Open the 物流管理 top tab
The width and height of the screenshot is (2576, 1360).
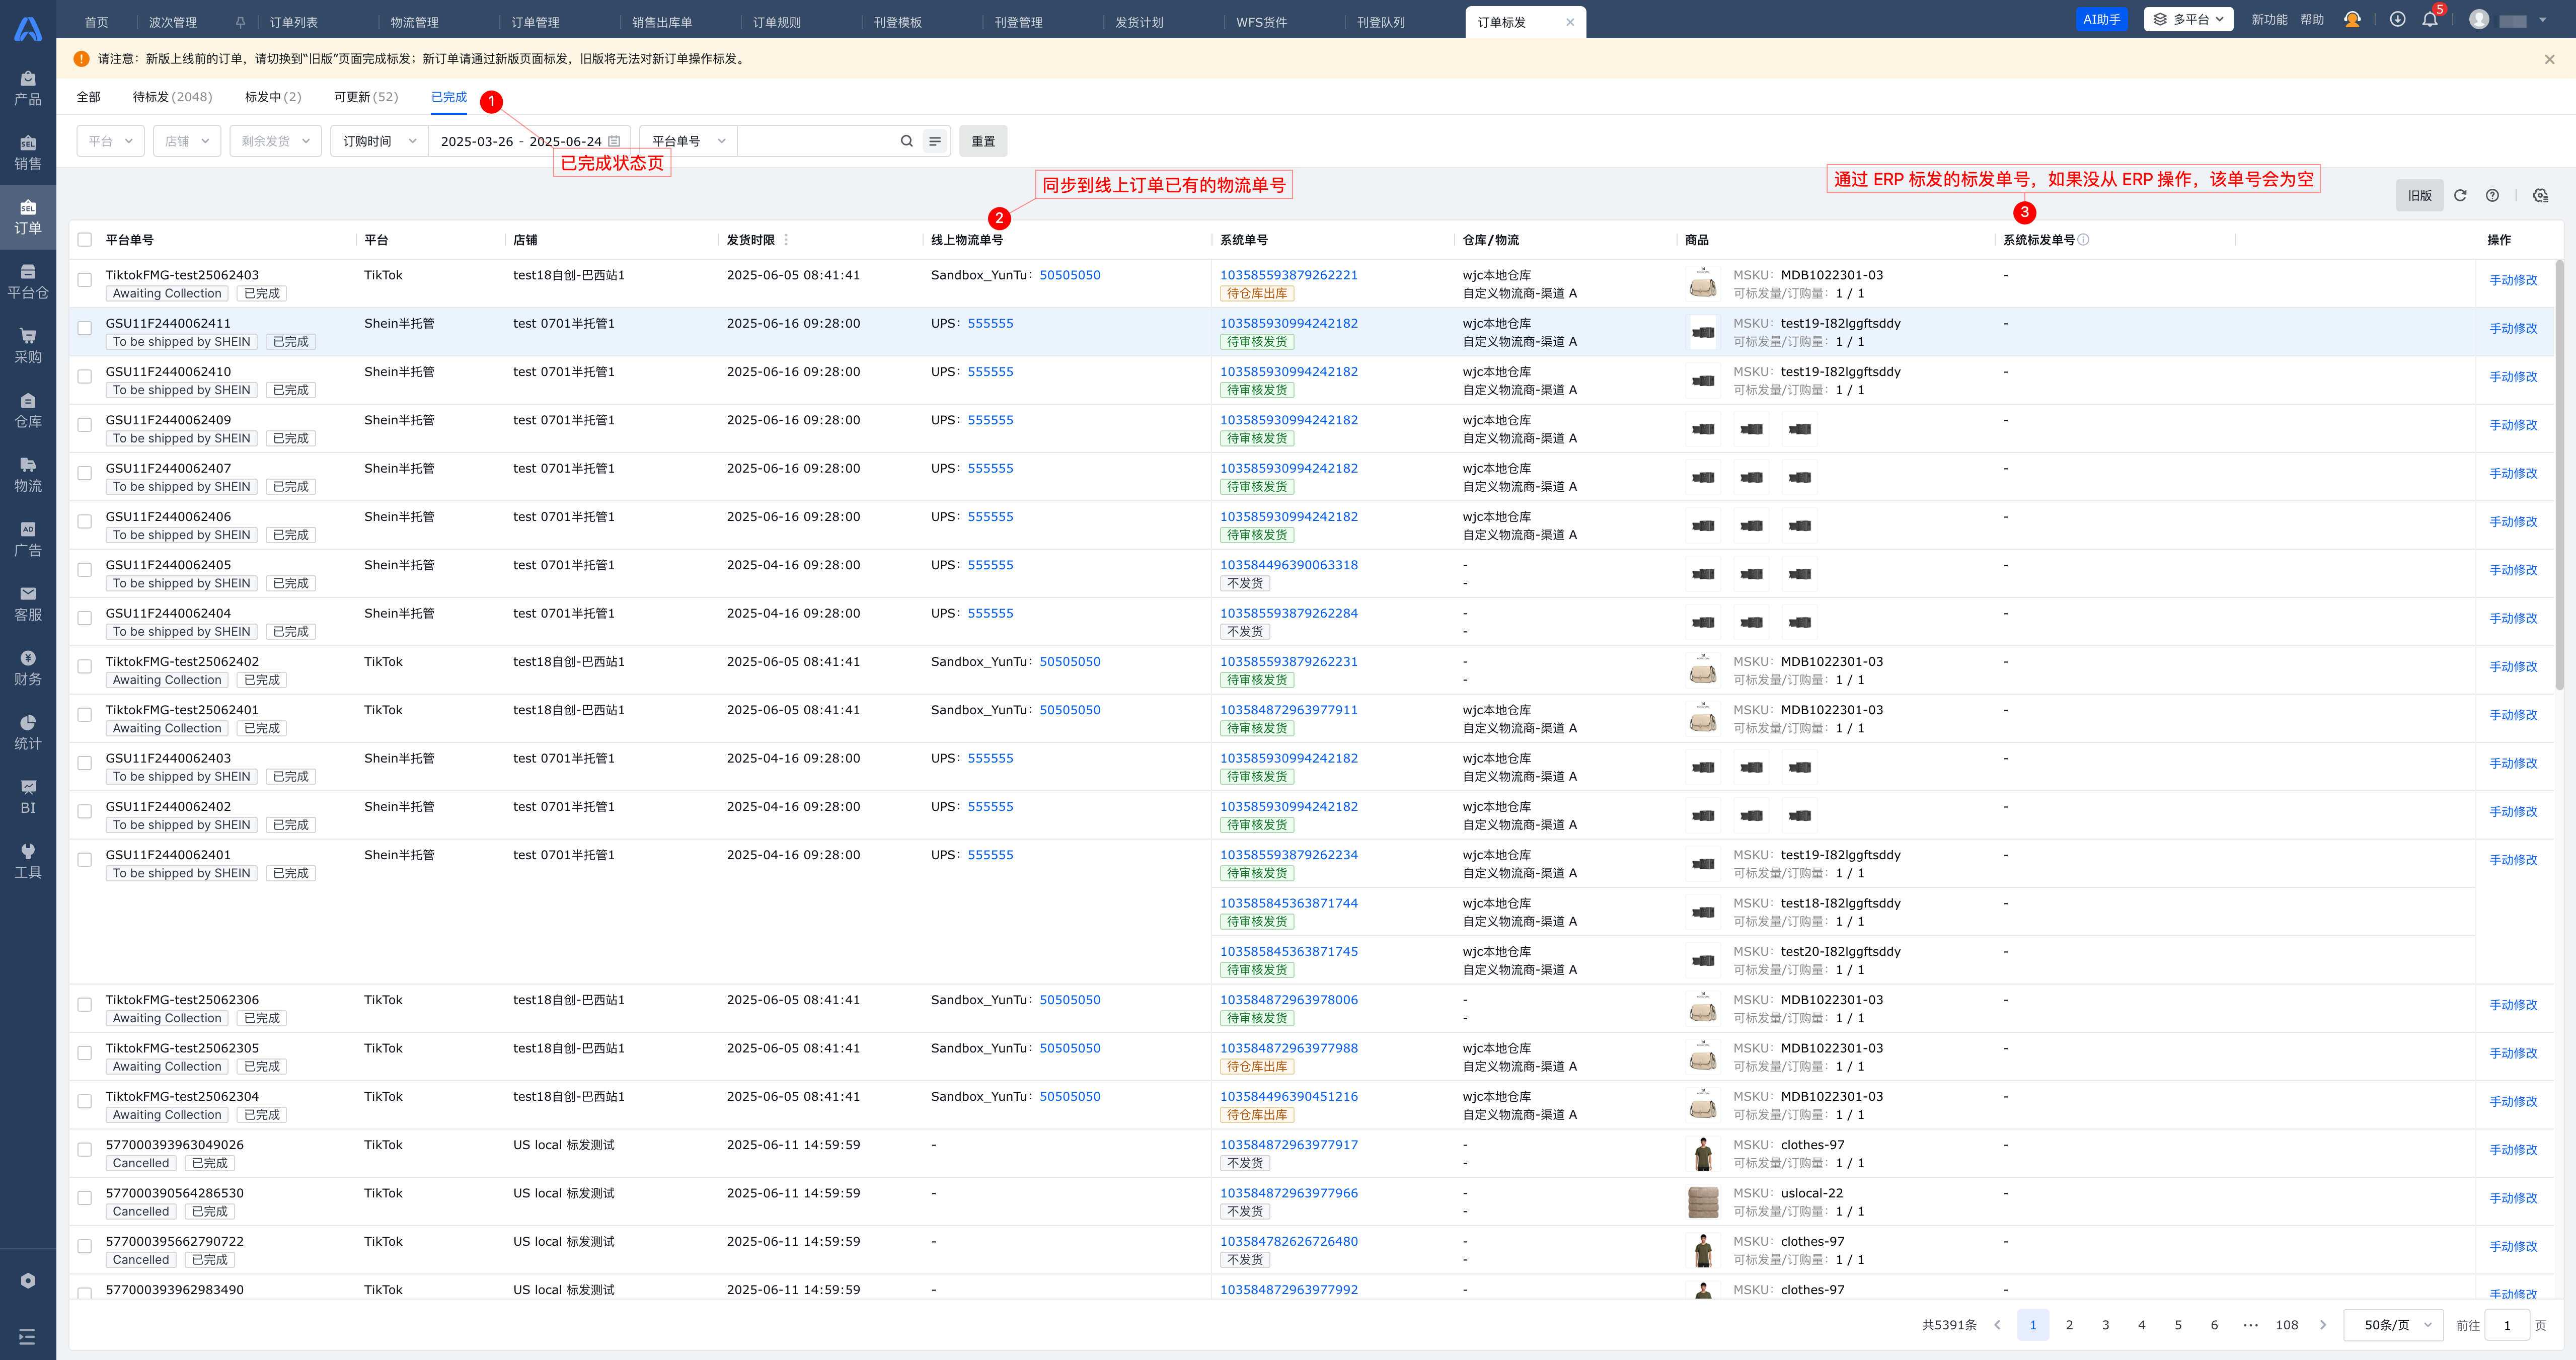pyautogui.click(x=414, y=22)
